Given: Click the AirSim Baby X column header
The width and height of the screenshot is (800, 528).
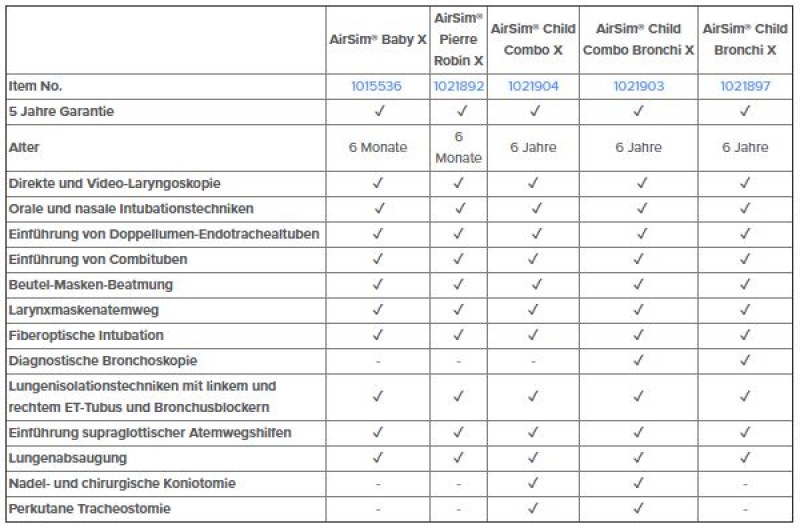Looking at the screenshot, I should tap(378, 40).
